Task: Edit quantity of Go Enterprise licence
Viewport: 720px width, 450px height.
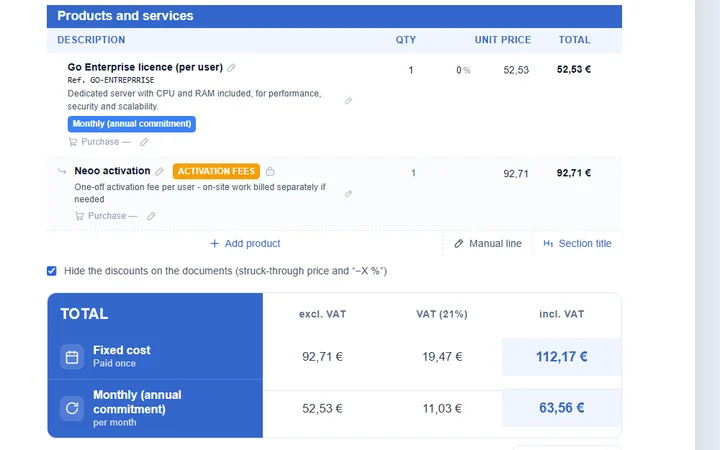Action: coord(411,70)
